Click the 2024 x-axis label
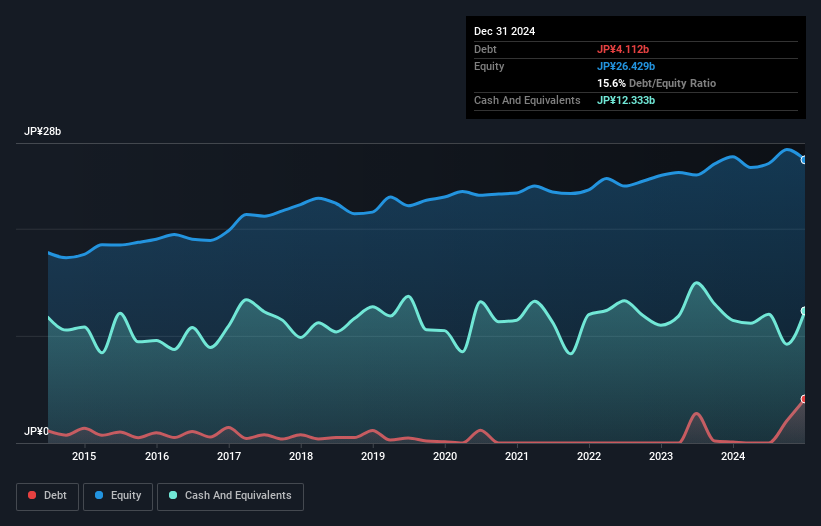 pyautogui.click(x=733, y=456)
